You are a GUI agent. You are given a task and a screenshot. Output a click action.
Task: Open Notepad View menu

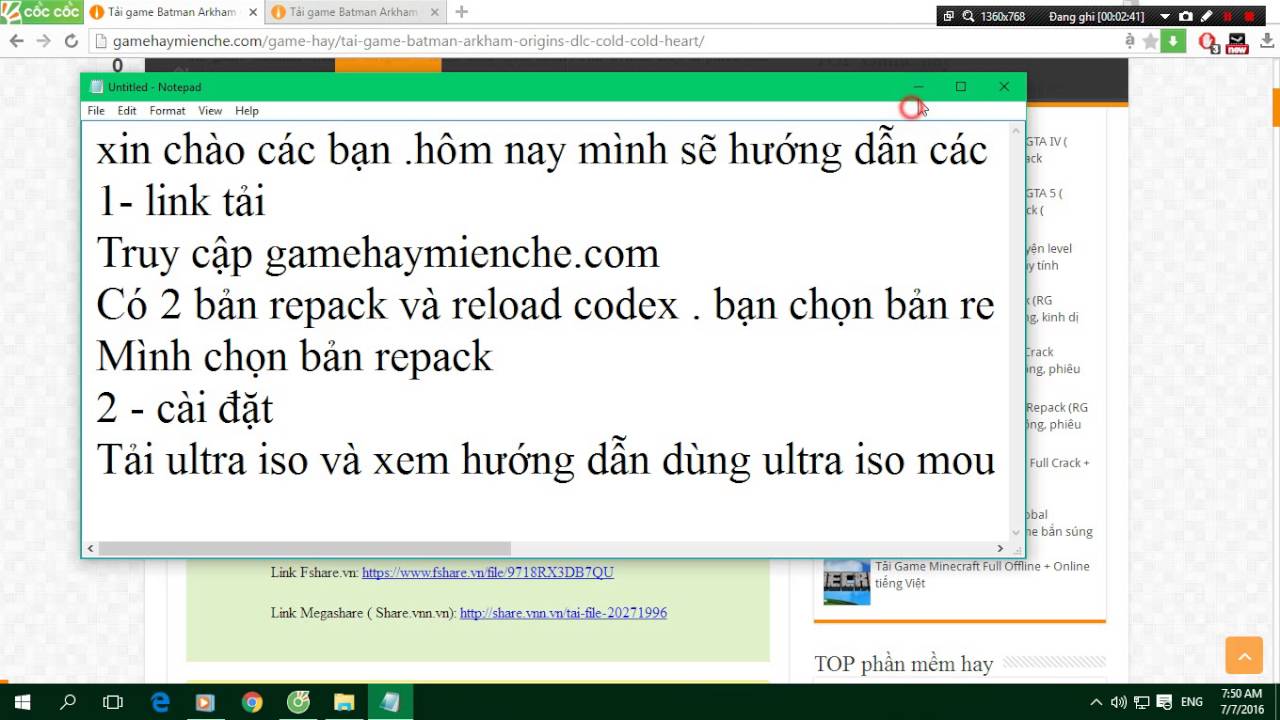(210, 111)
